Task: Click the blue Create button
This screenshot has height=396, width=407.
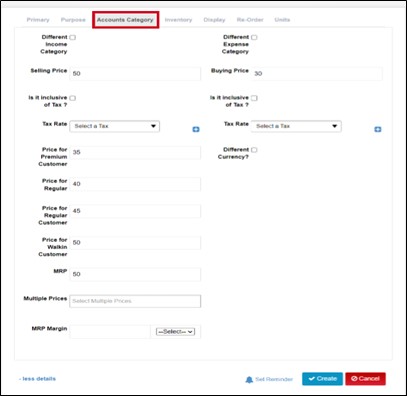Action: pos(322,379)
